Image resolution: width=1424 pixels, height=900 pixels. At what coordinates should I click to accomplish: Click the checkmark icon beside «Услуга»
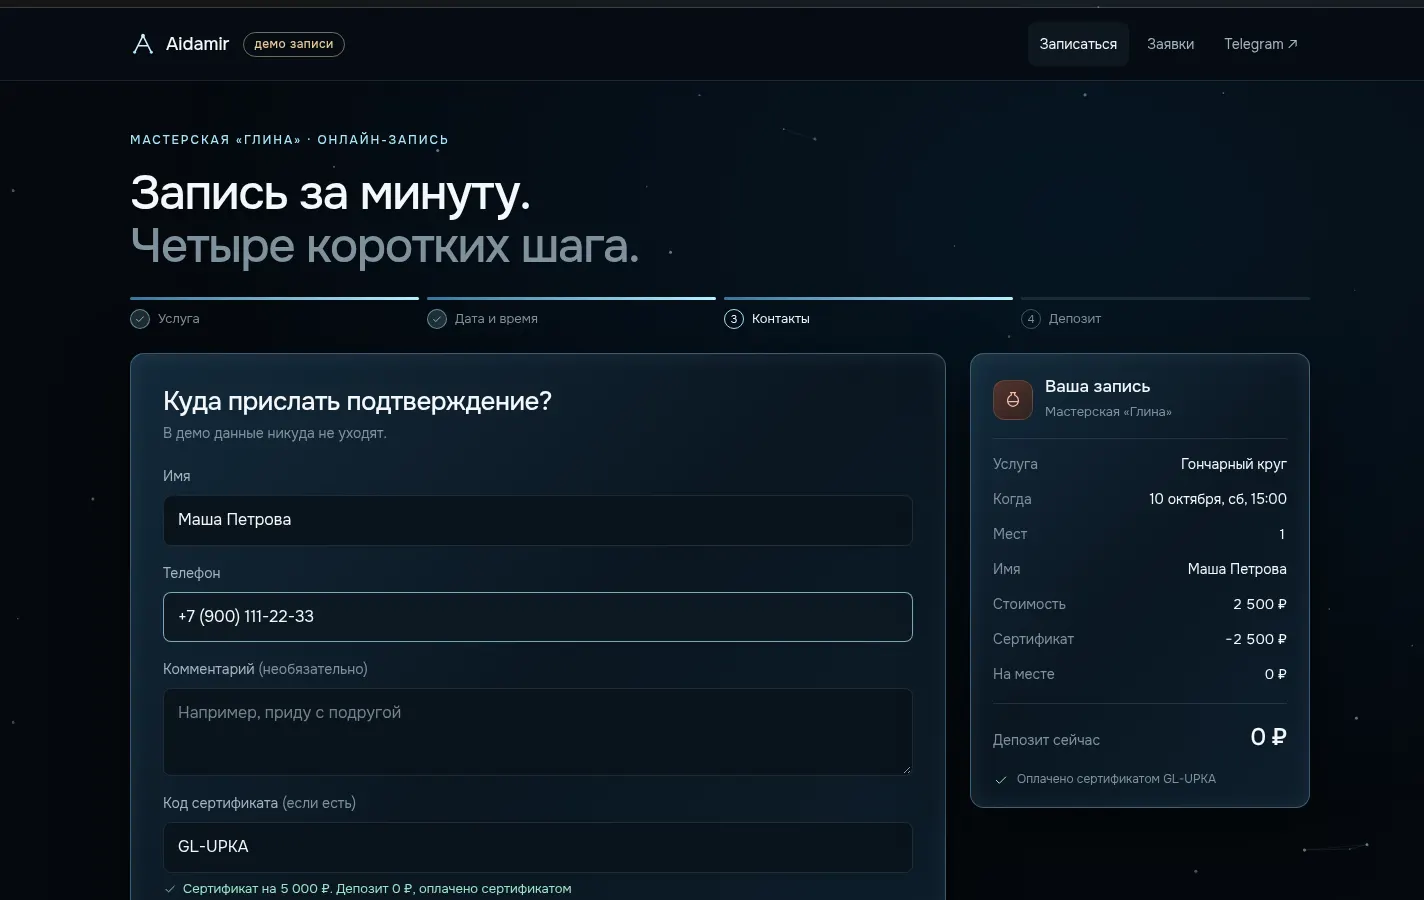[140, 319]
